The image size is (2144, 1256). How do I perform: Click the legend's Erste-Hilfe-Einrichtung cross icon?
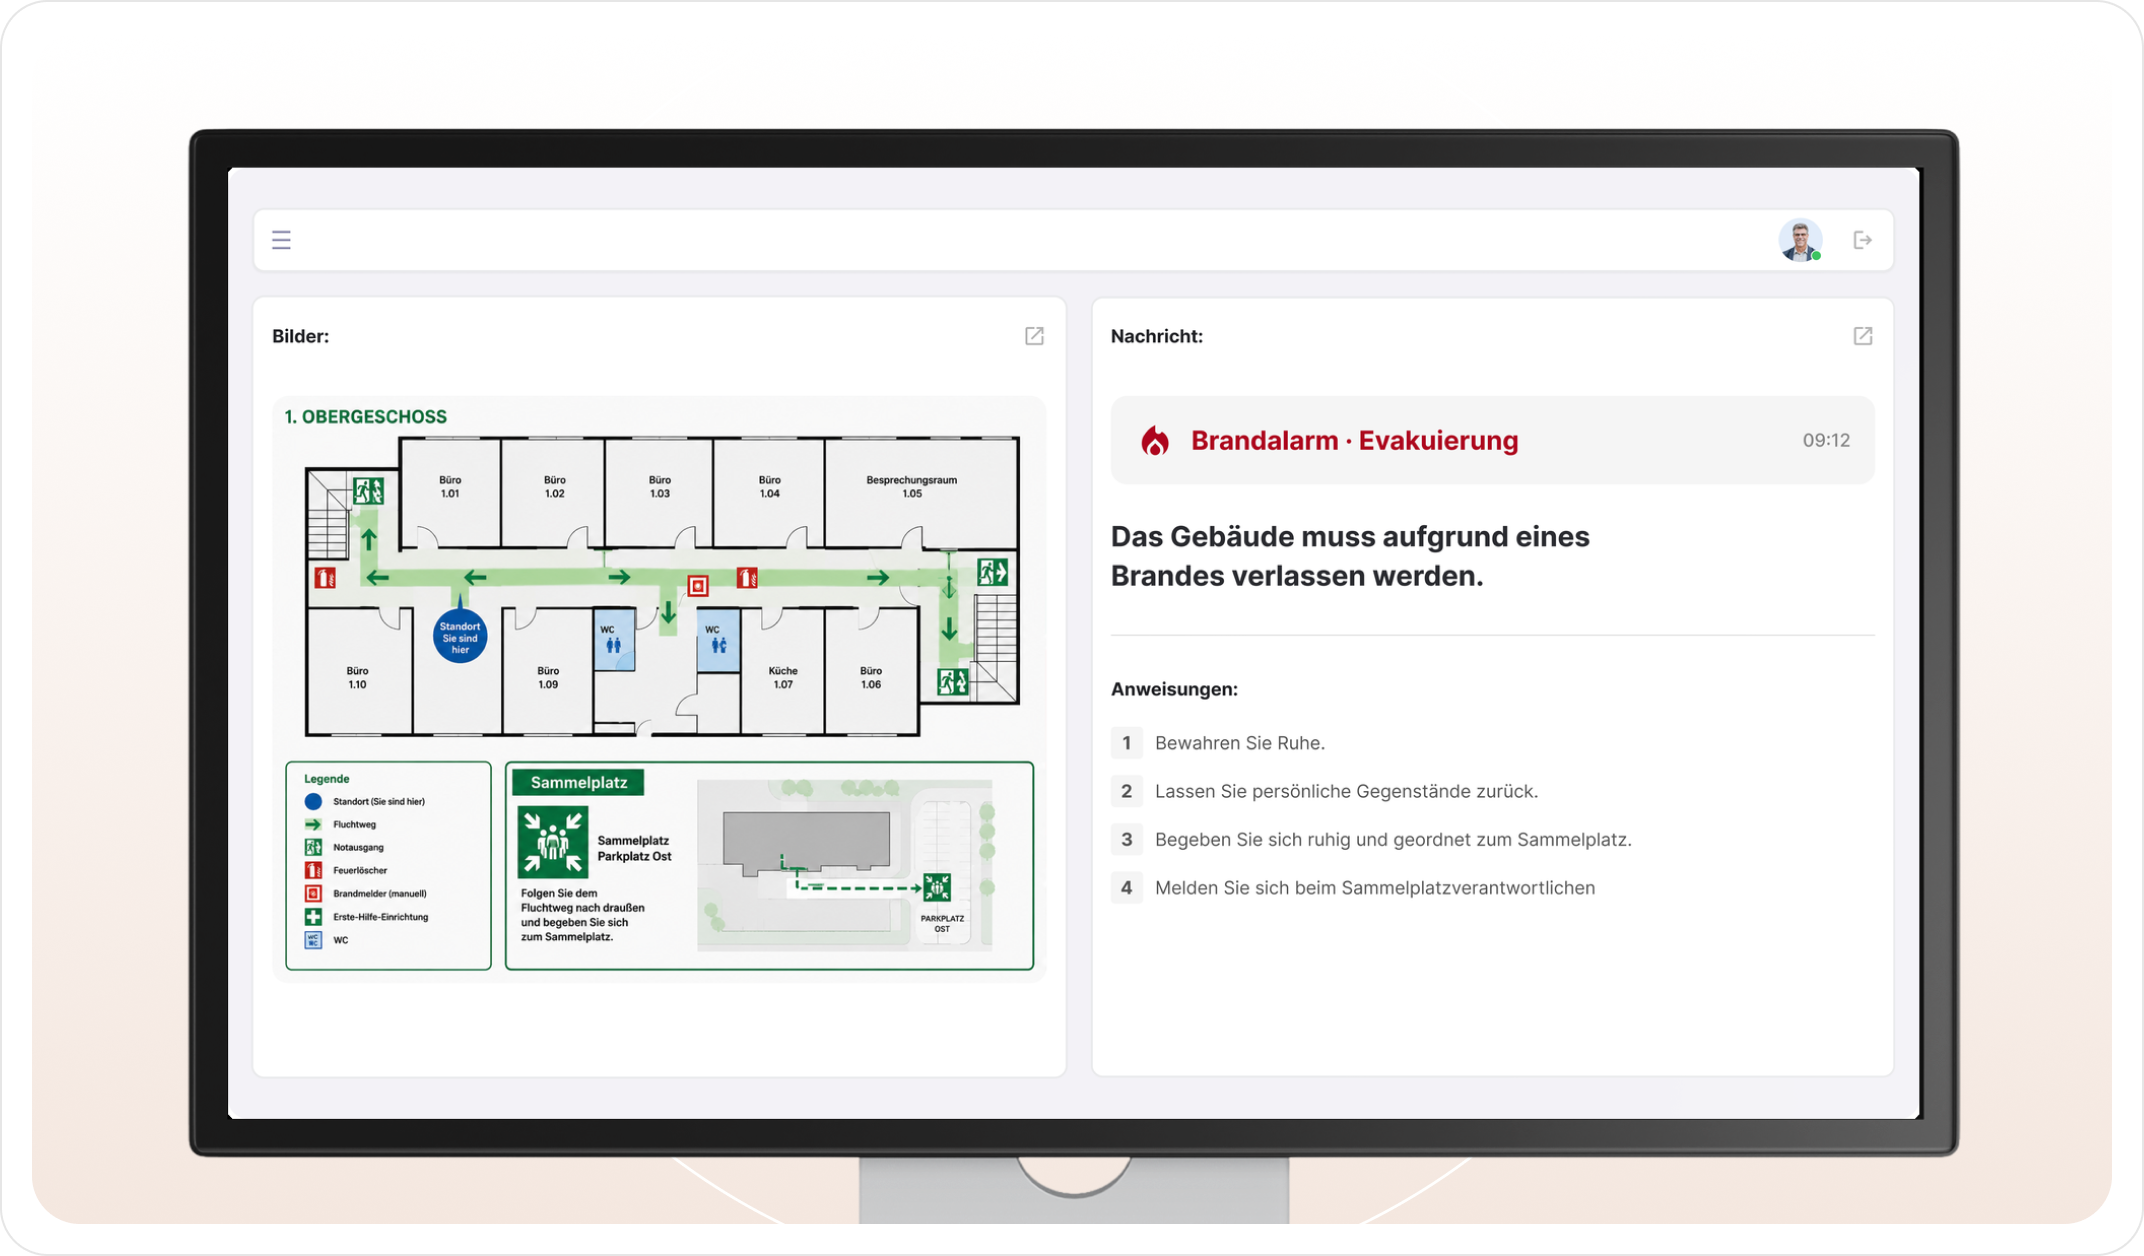(x=313, y=916)
